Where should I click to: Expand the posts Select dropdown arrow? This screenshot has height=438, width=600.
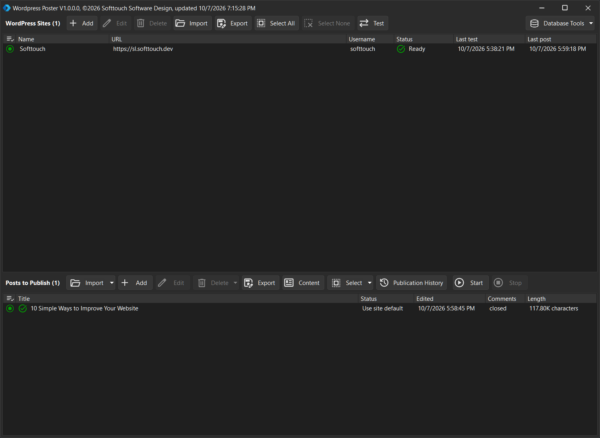tap(370, 283)
